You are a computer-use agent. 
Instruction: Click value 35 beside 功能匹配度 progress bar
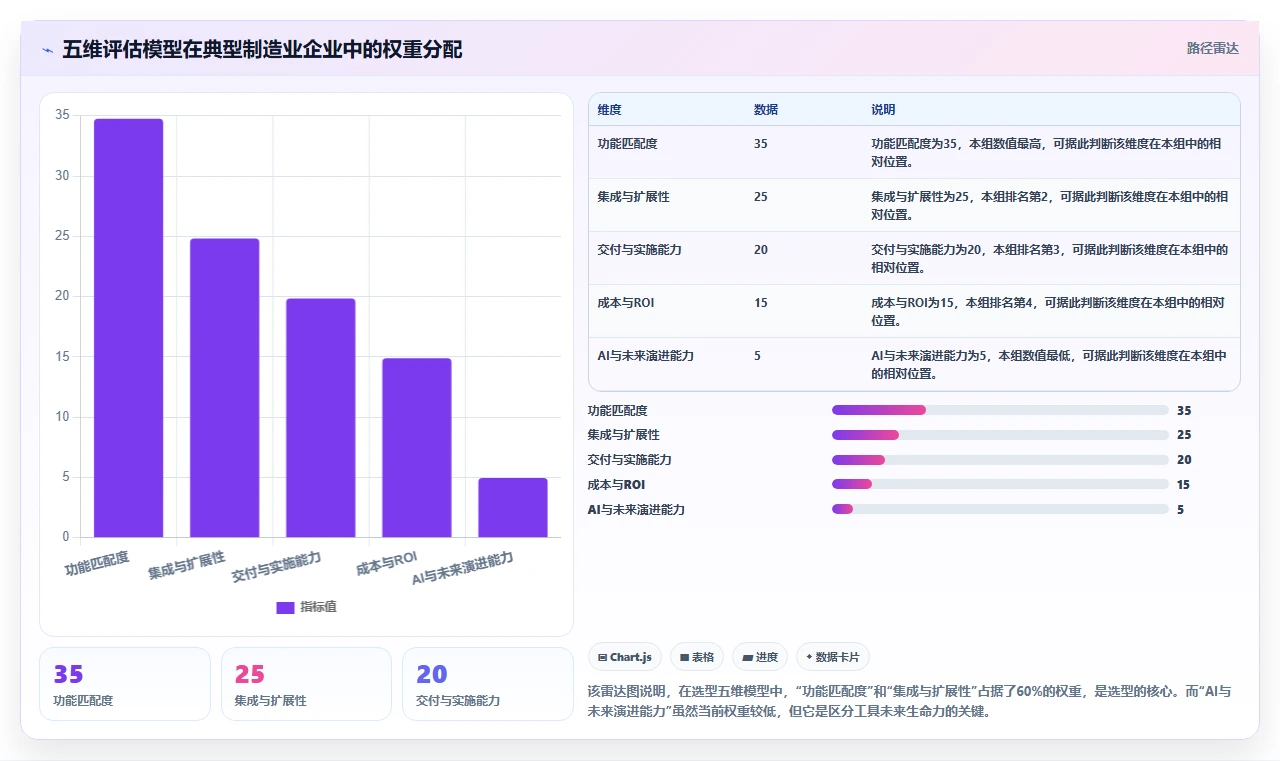click(x=1184, y=410)
